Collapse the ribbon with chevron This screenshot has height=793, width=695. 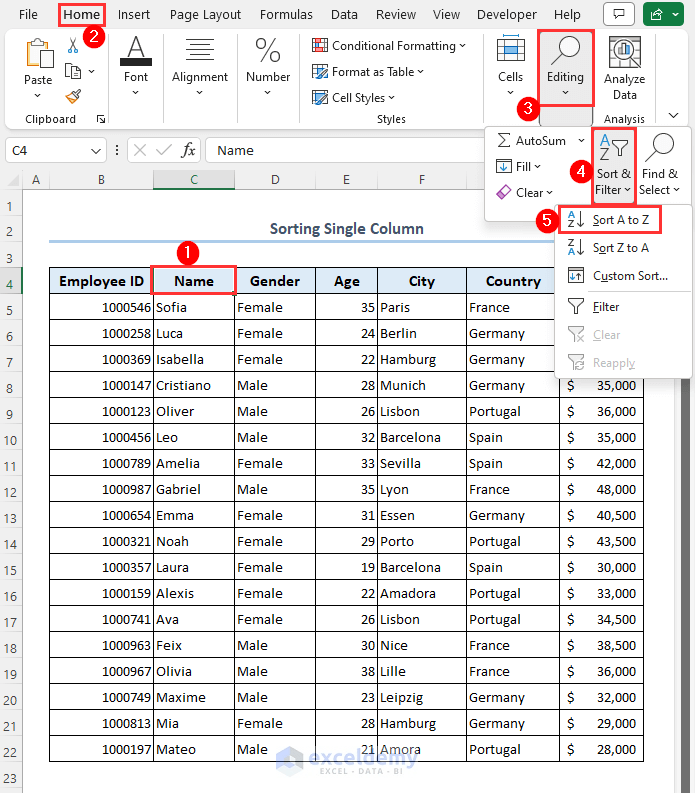(673, 115)
